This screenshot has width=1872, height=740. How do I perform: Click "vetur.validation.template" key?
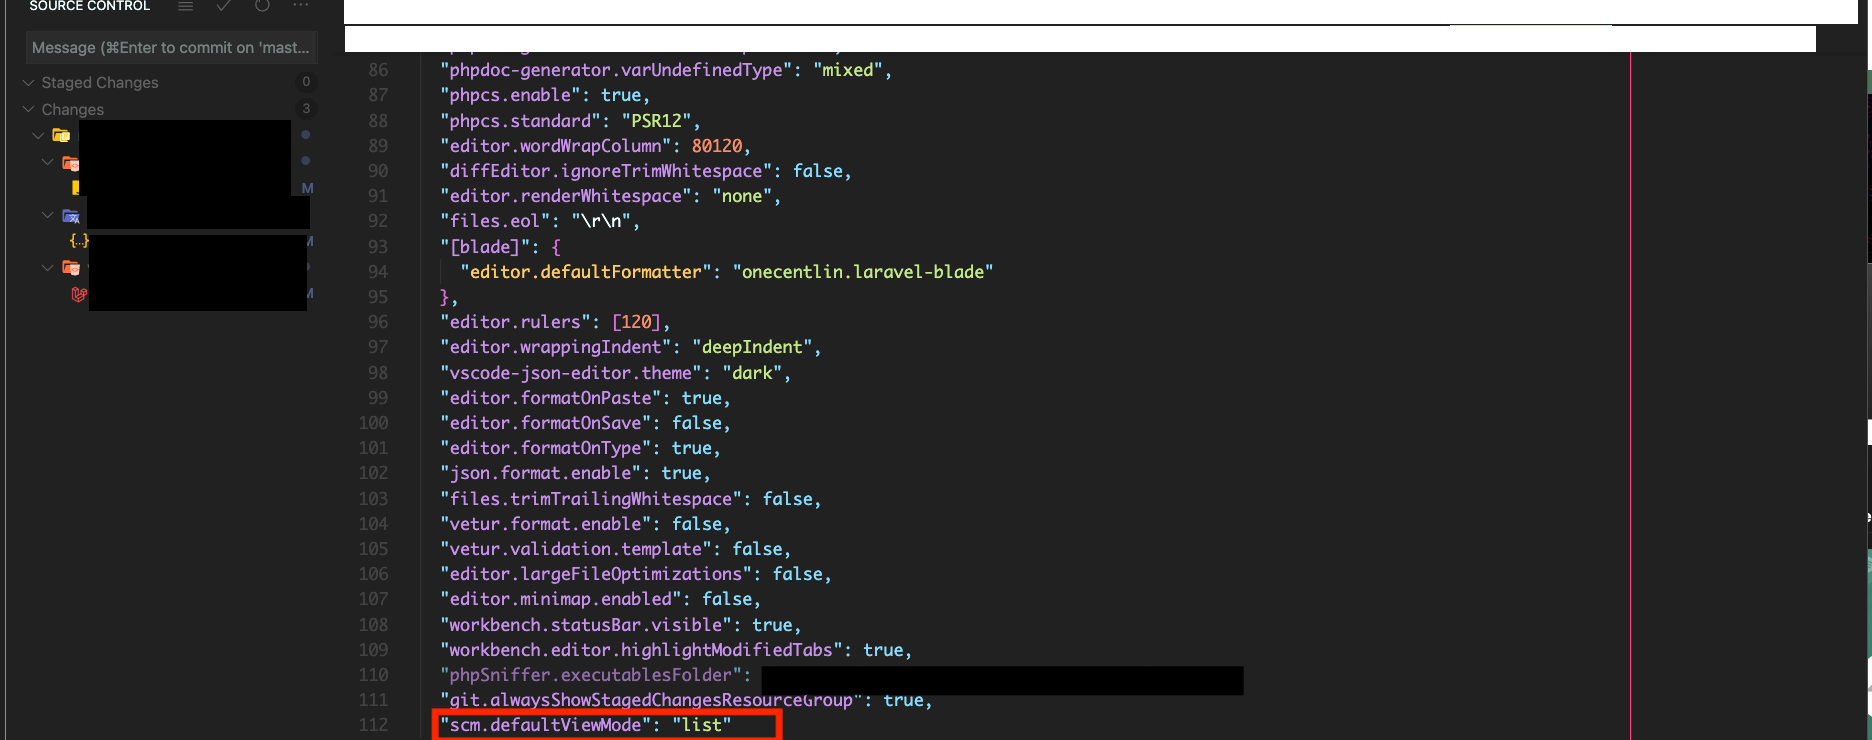576,549
